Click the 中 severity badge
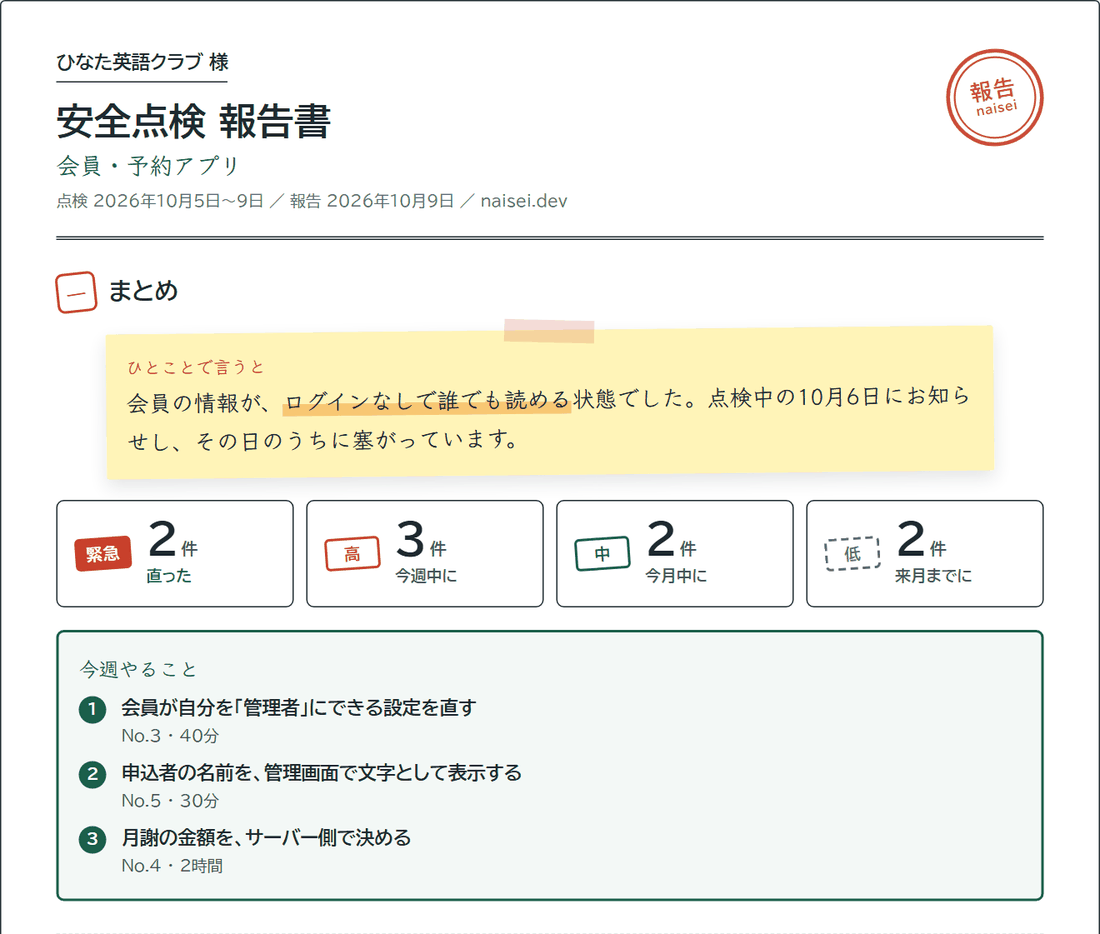Viewport: 1100px width, 934px height. 602,554
